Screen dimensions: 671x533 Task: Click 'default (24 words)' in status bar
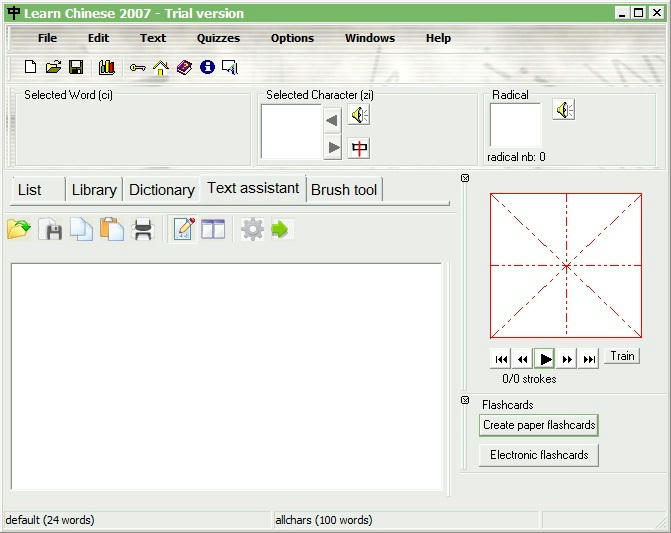click(x=50, y=520)
